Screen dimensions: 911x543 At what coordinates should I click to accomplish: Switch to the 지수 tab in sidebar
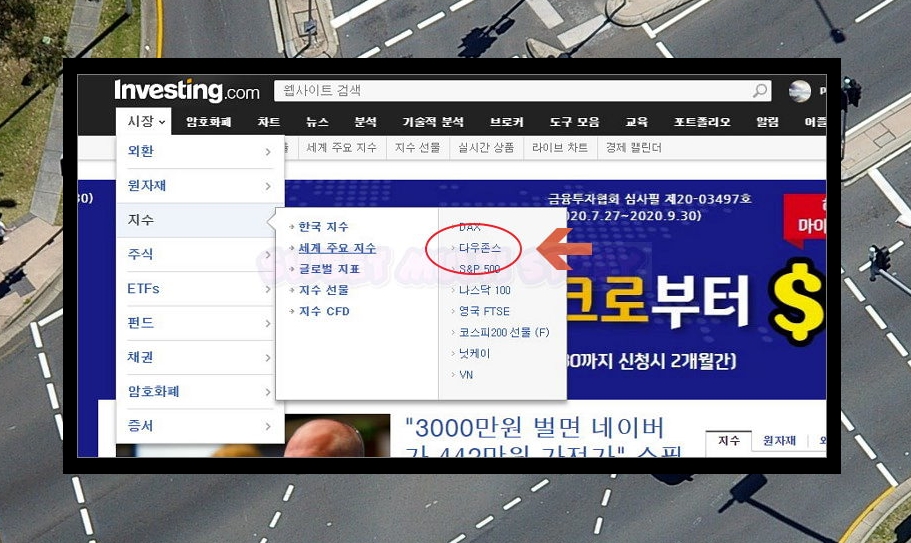pos(729,441)
